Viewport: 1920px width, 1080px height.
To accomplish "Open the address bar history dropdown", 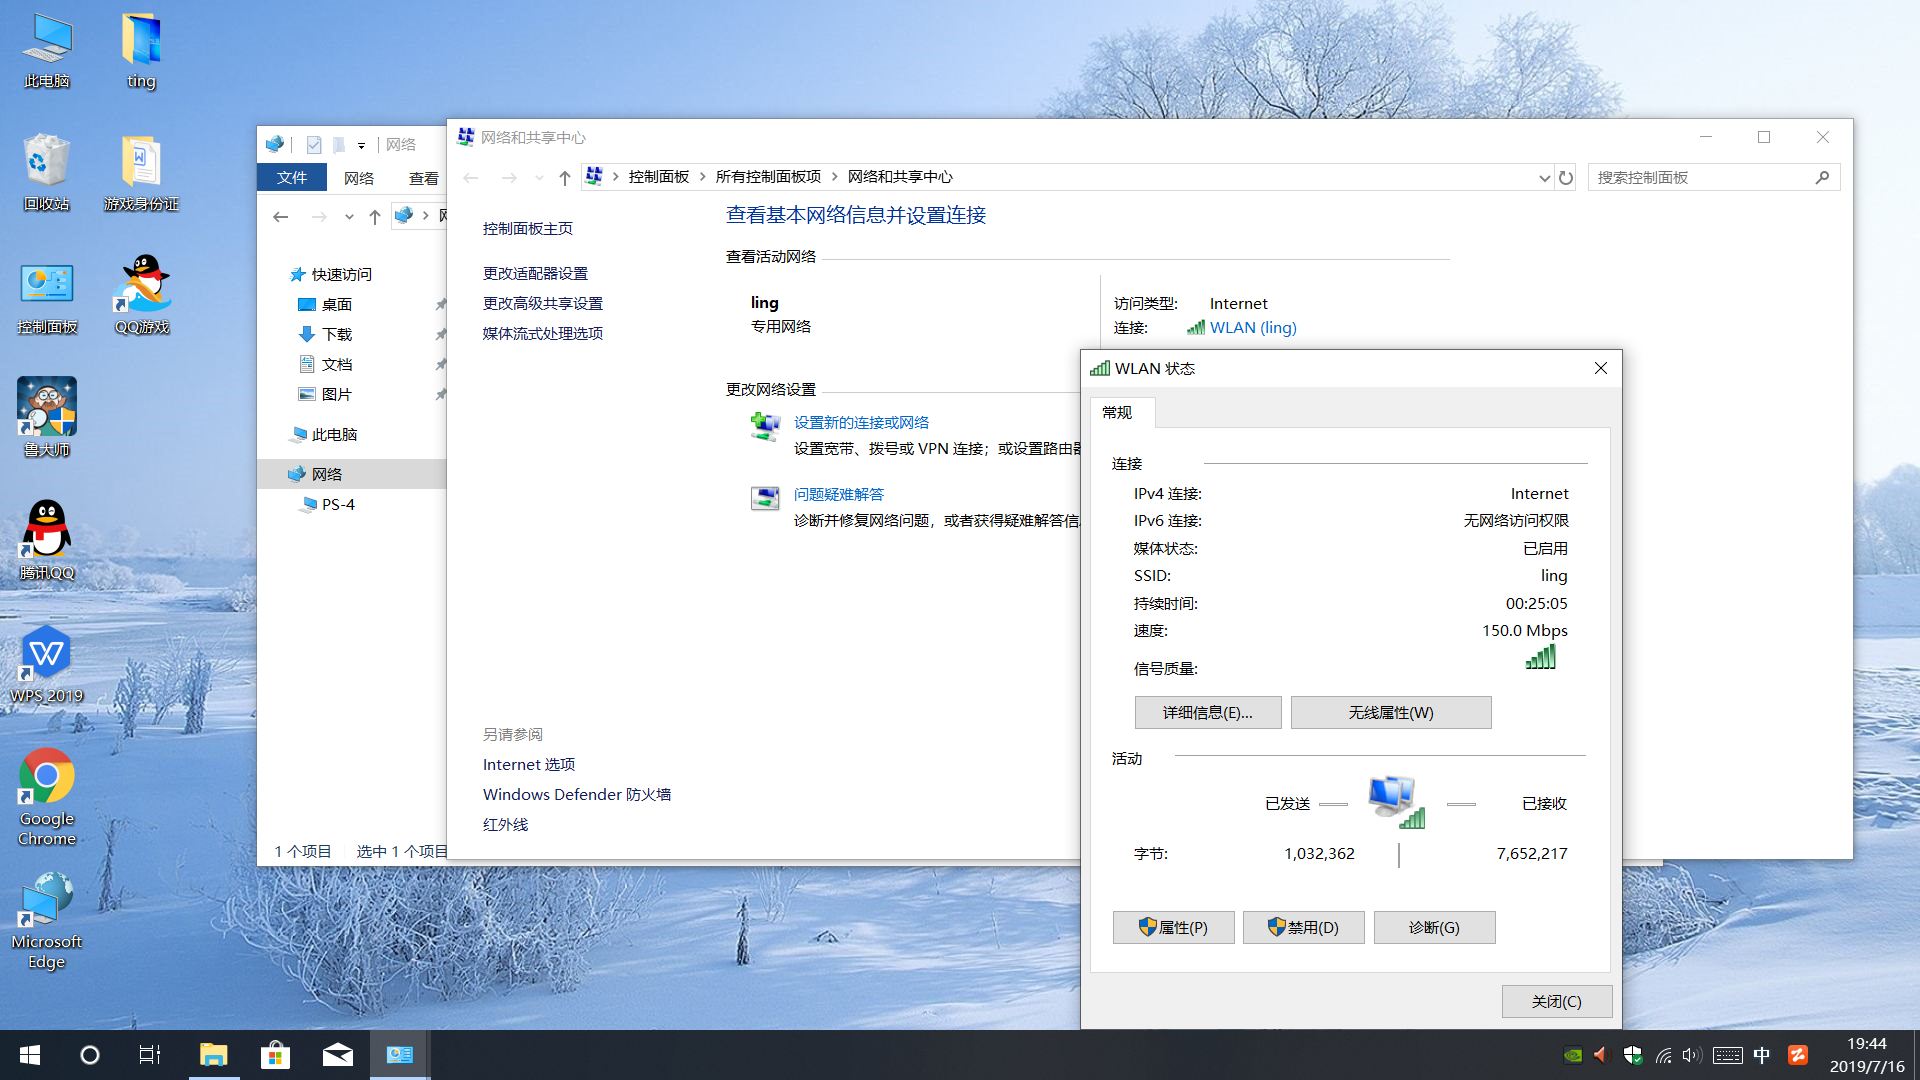I will click(1543, 177).
